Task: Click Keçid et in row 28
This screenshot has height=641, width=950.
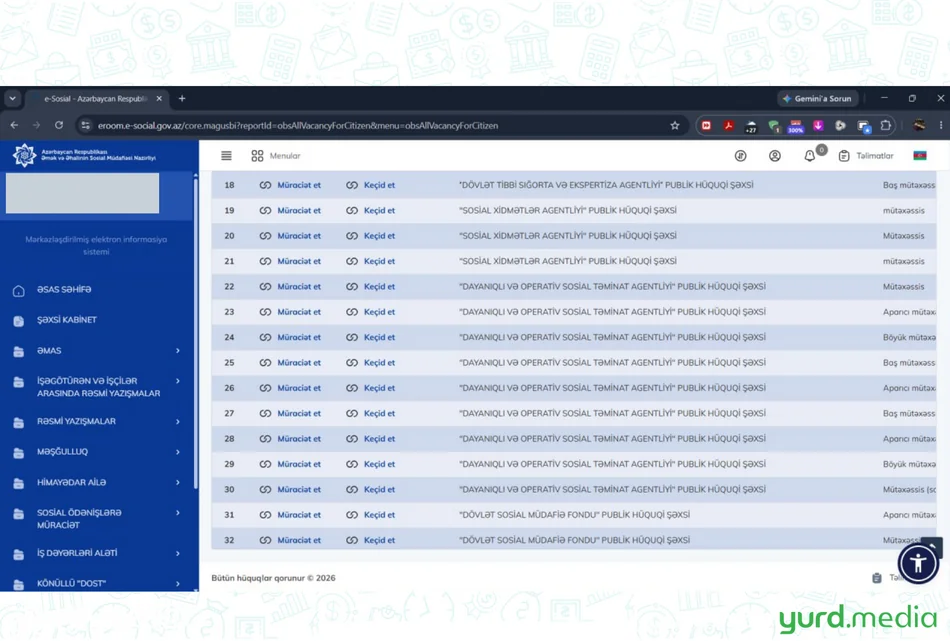Action: 379,439
